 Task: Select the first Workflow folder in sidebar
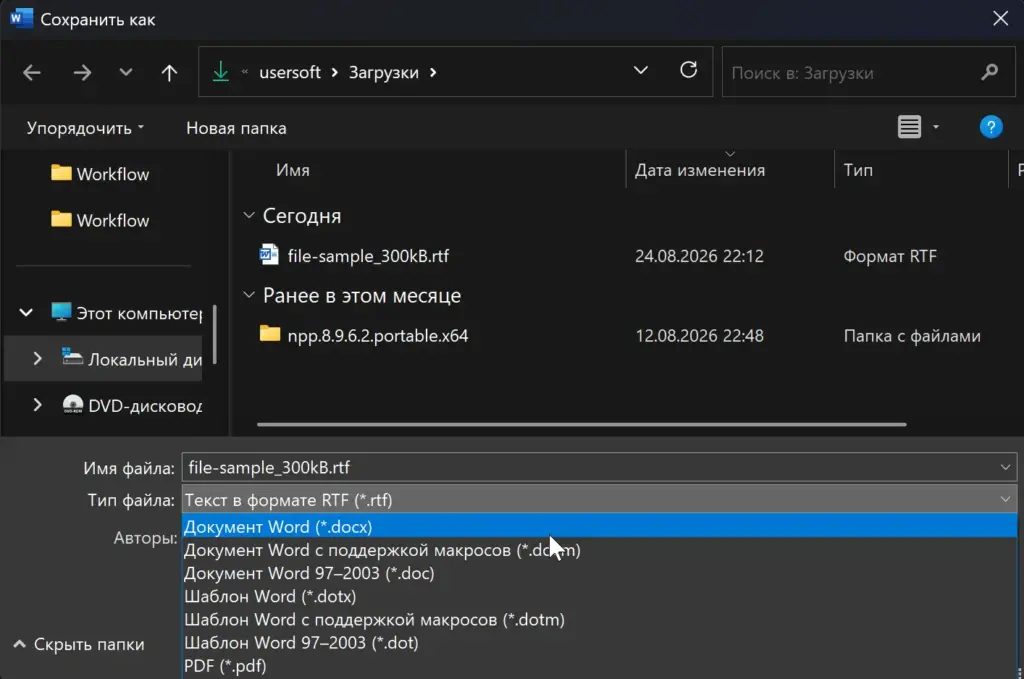tap(100, 174)
